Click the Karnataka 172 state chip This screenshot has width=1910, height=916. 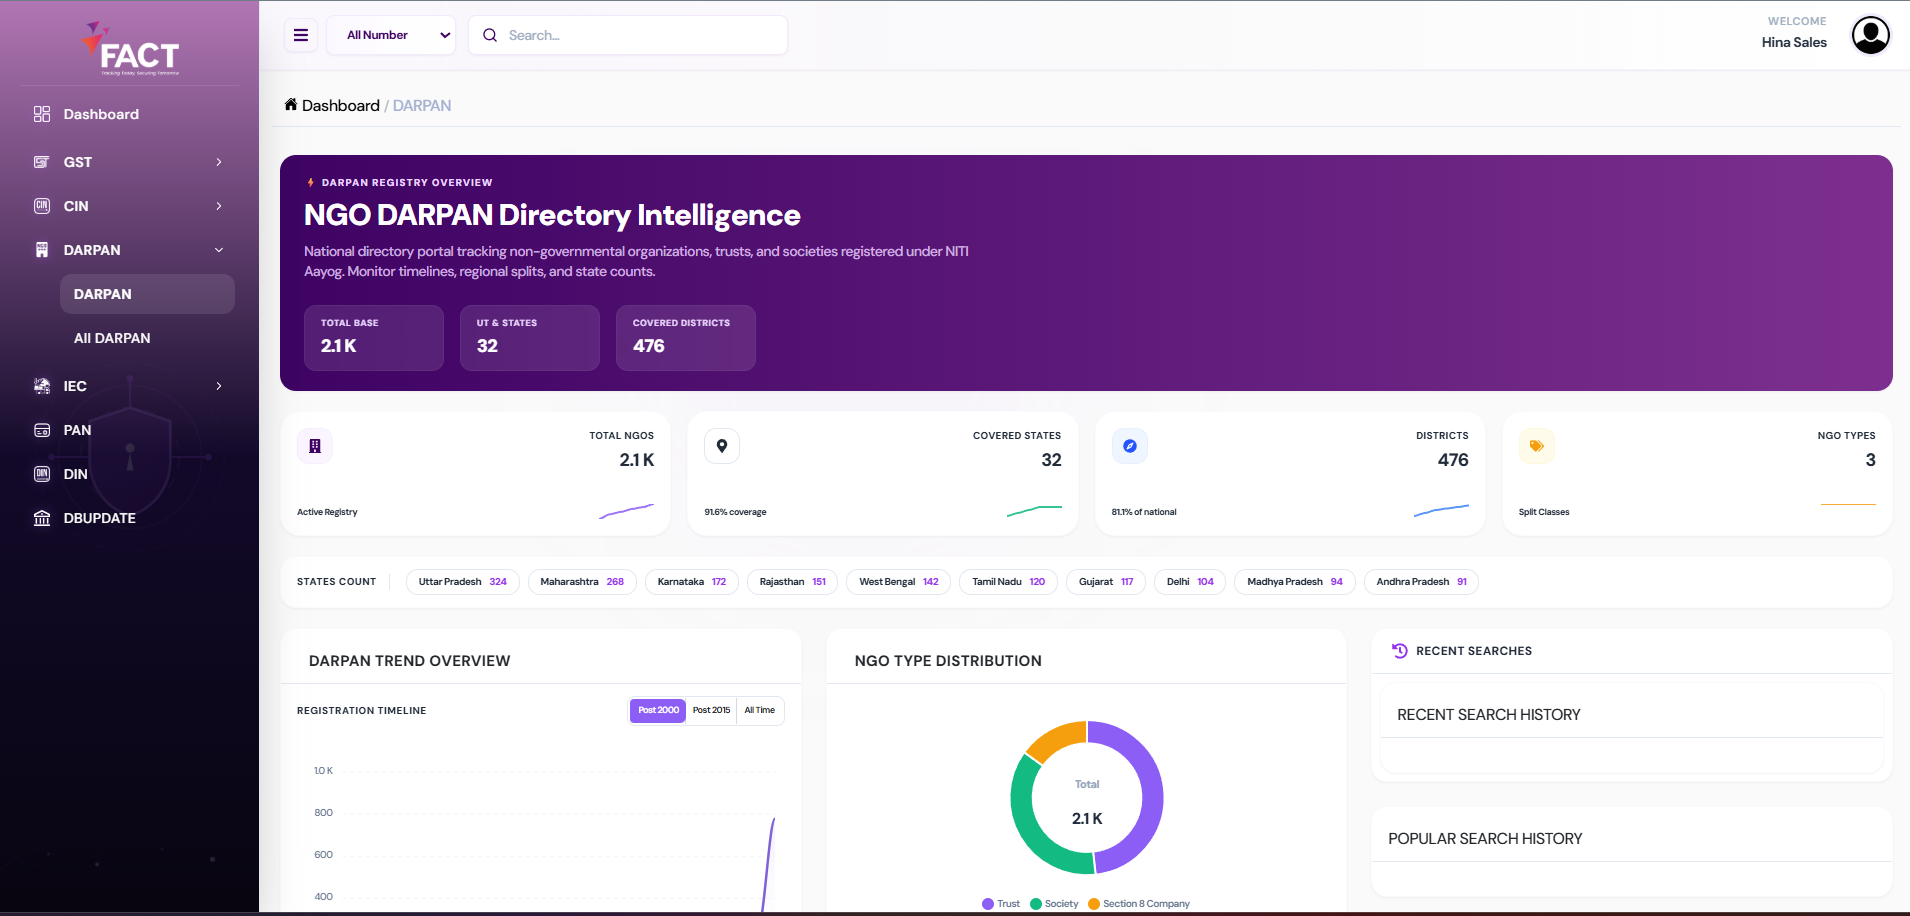[692, 582]
